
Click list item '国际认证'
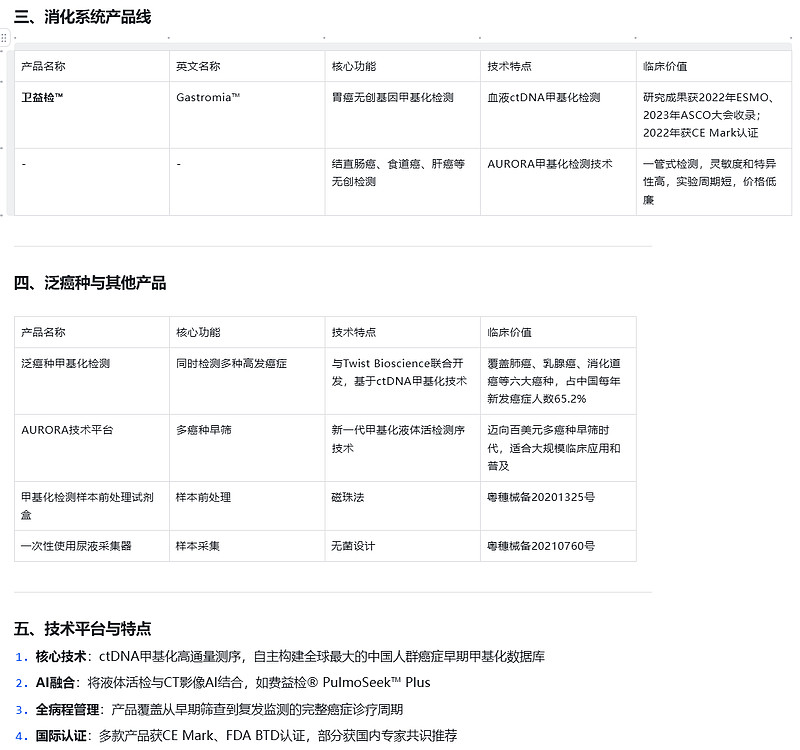tap(236, 736)
